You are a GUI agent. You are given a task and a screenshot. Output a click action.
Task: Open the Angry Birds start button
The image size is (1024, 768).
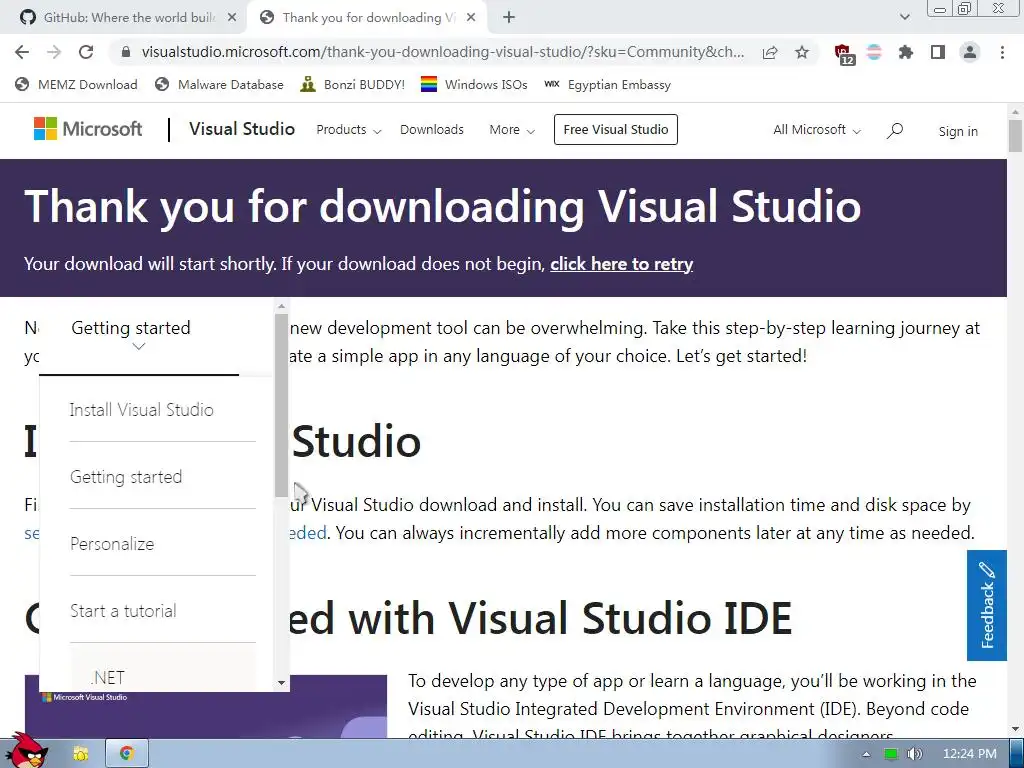(x=26, y=750)
